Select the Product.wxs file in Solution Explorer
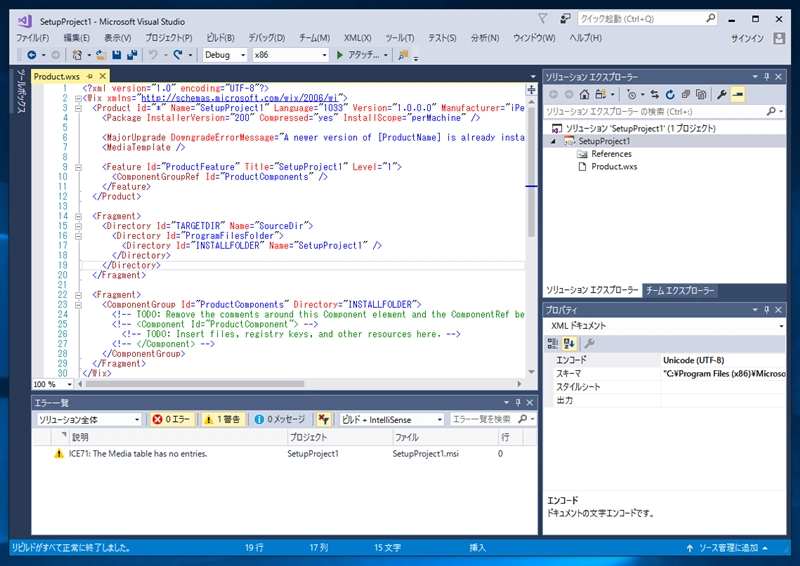 click(x=614, y=167)
